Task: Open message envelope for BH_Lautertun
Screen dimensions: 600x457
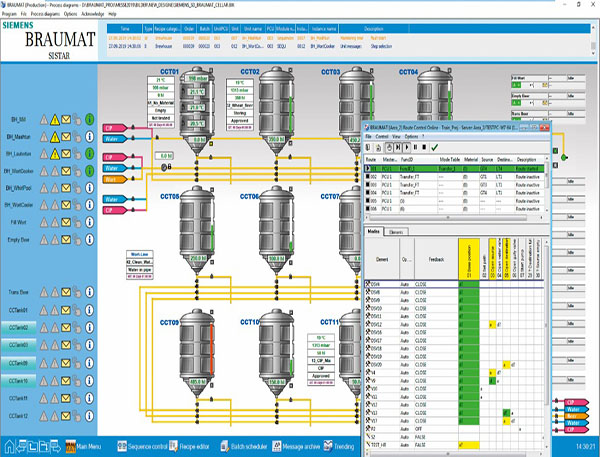Action: (x=66, y=154)
